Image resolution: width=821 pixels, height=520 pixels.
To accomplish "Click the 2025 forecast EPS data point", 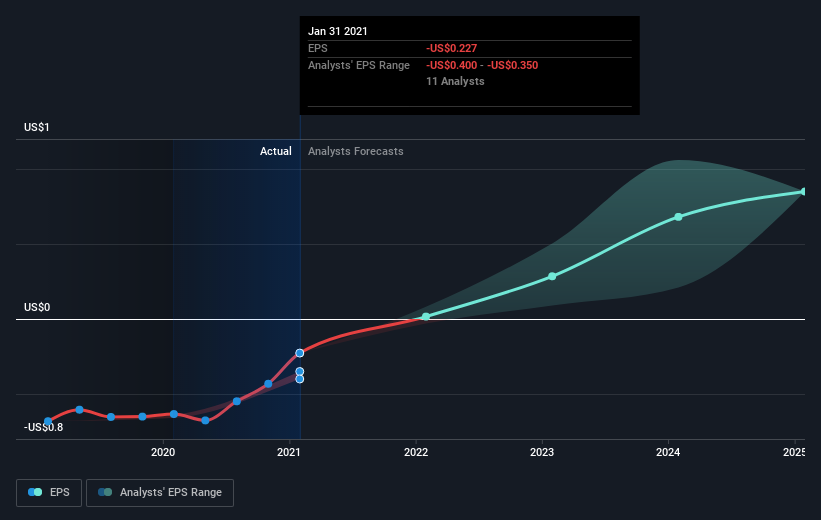I will [x=803, y=192].
